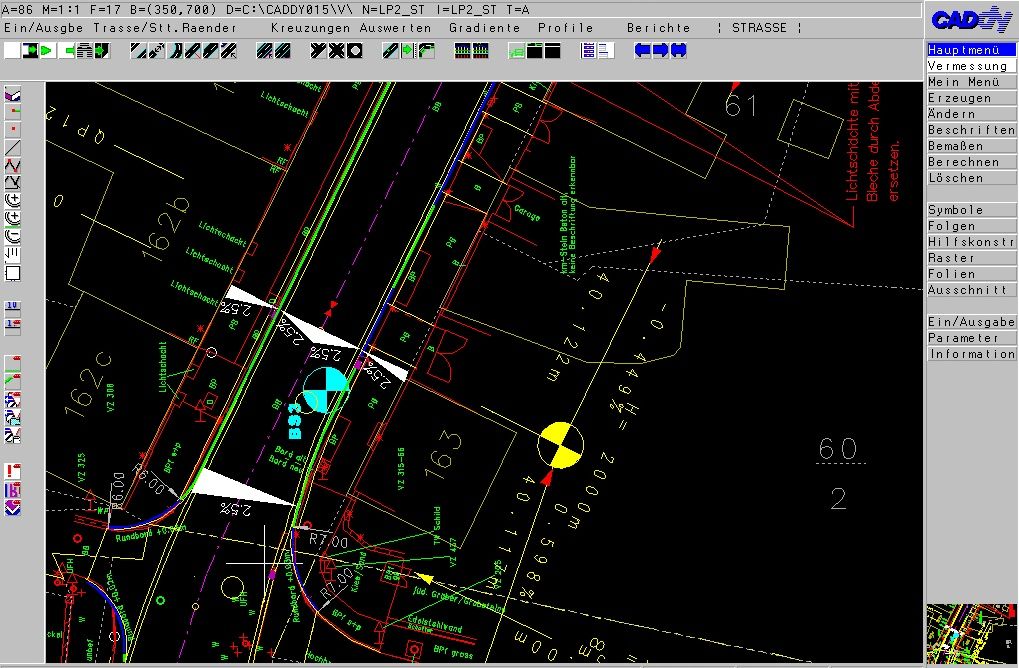
Task: Click the blue right arrow toolbar icon
Action: [x=660, y=49]
